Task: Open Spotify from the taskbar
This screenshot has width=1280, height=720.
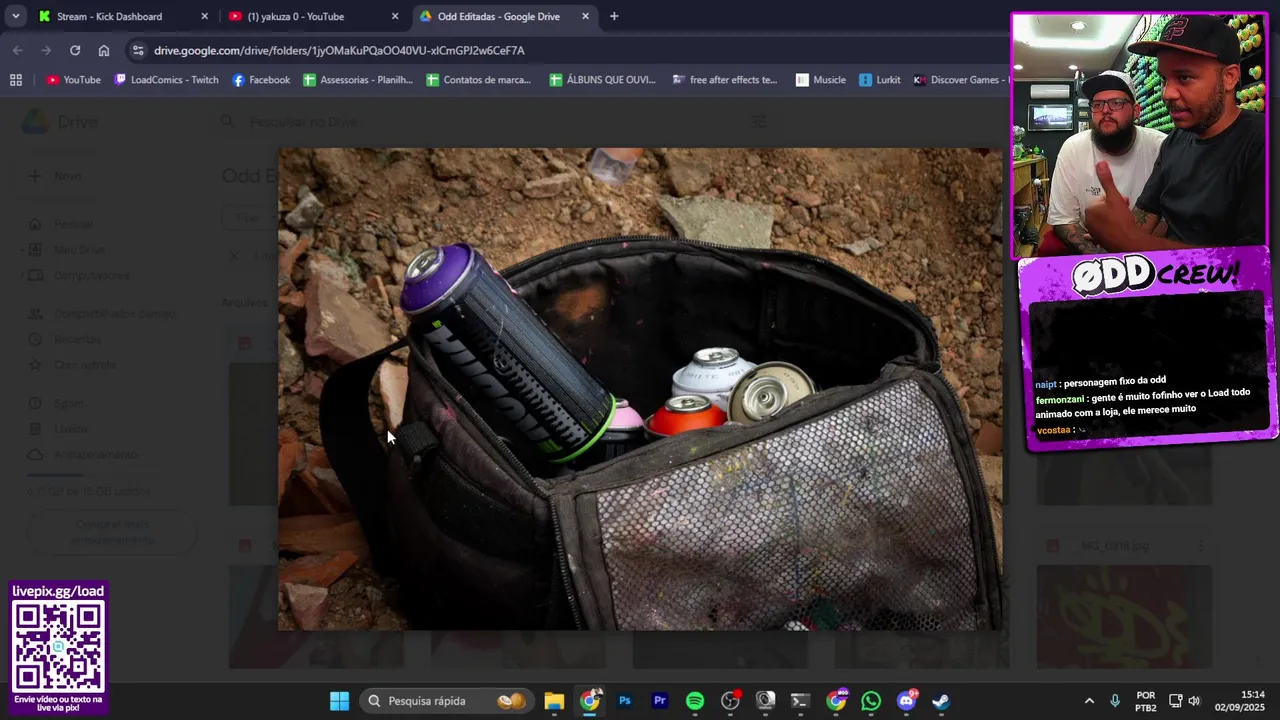Action: point(695,701)
